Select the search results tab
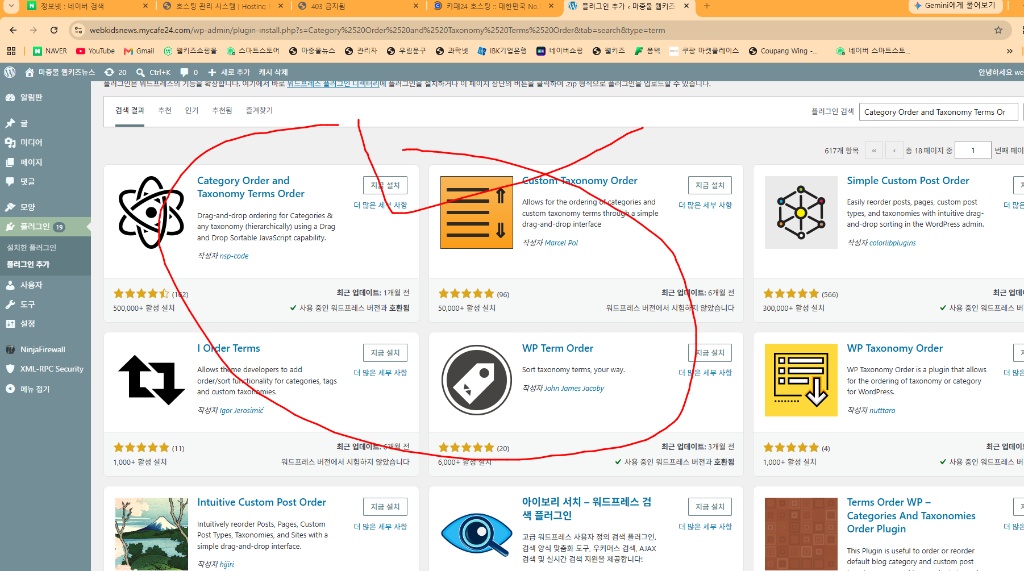This screenshot has height=571, width=1024. (129, 110)
